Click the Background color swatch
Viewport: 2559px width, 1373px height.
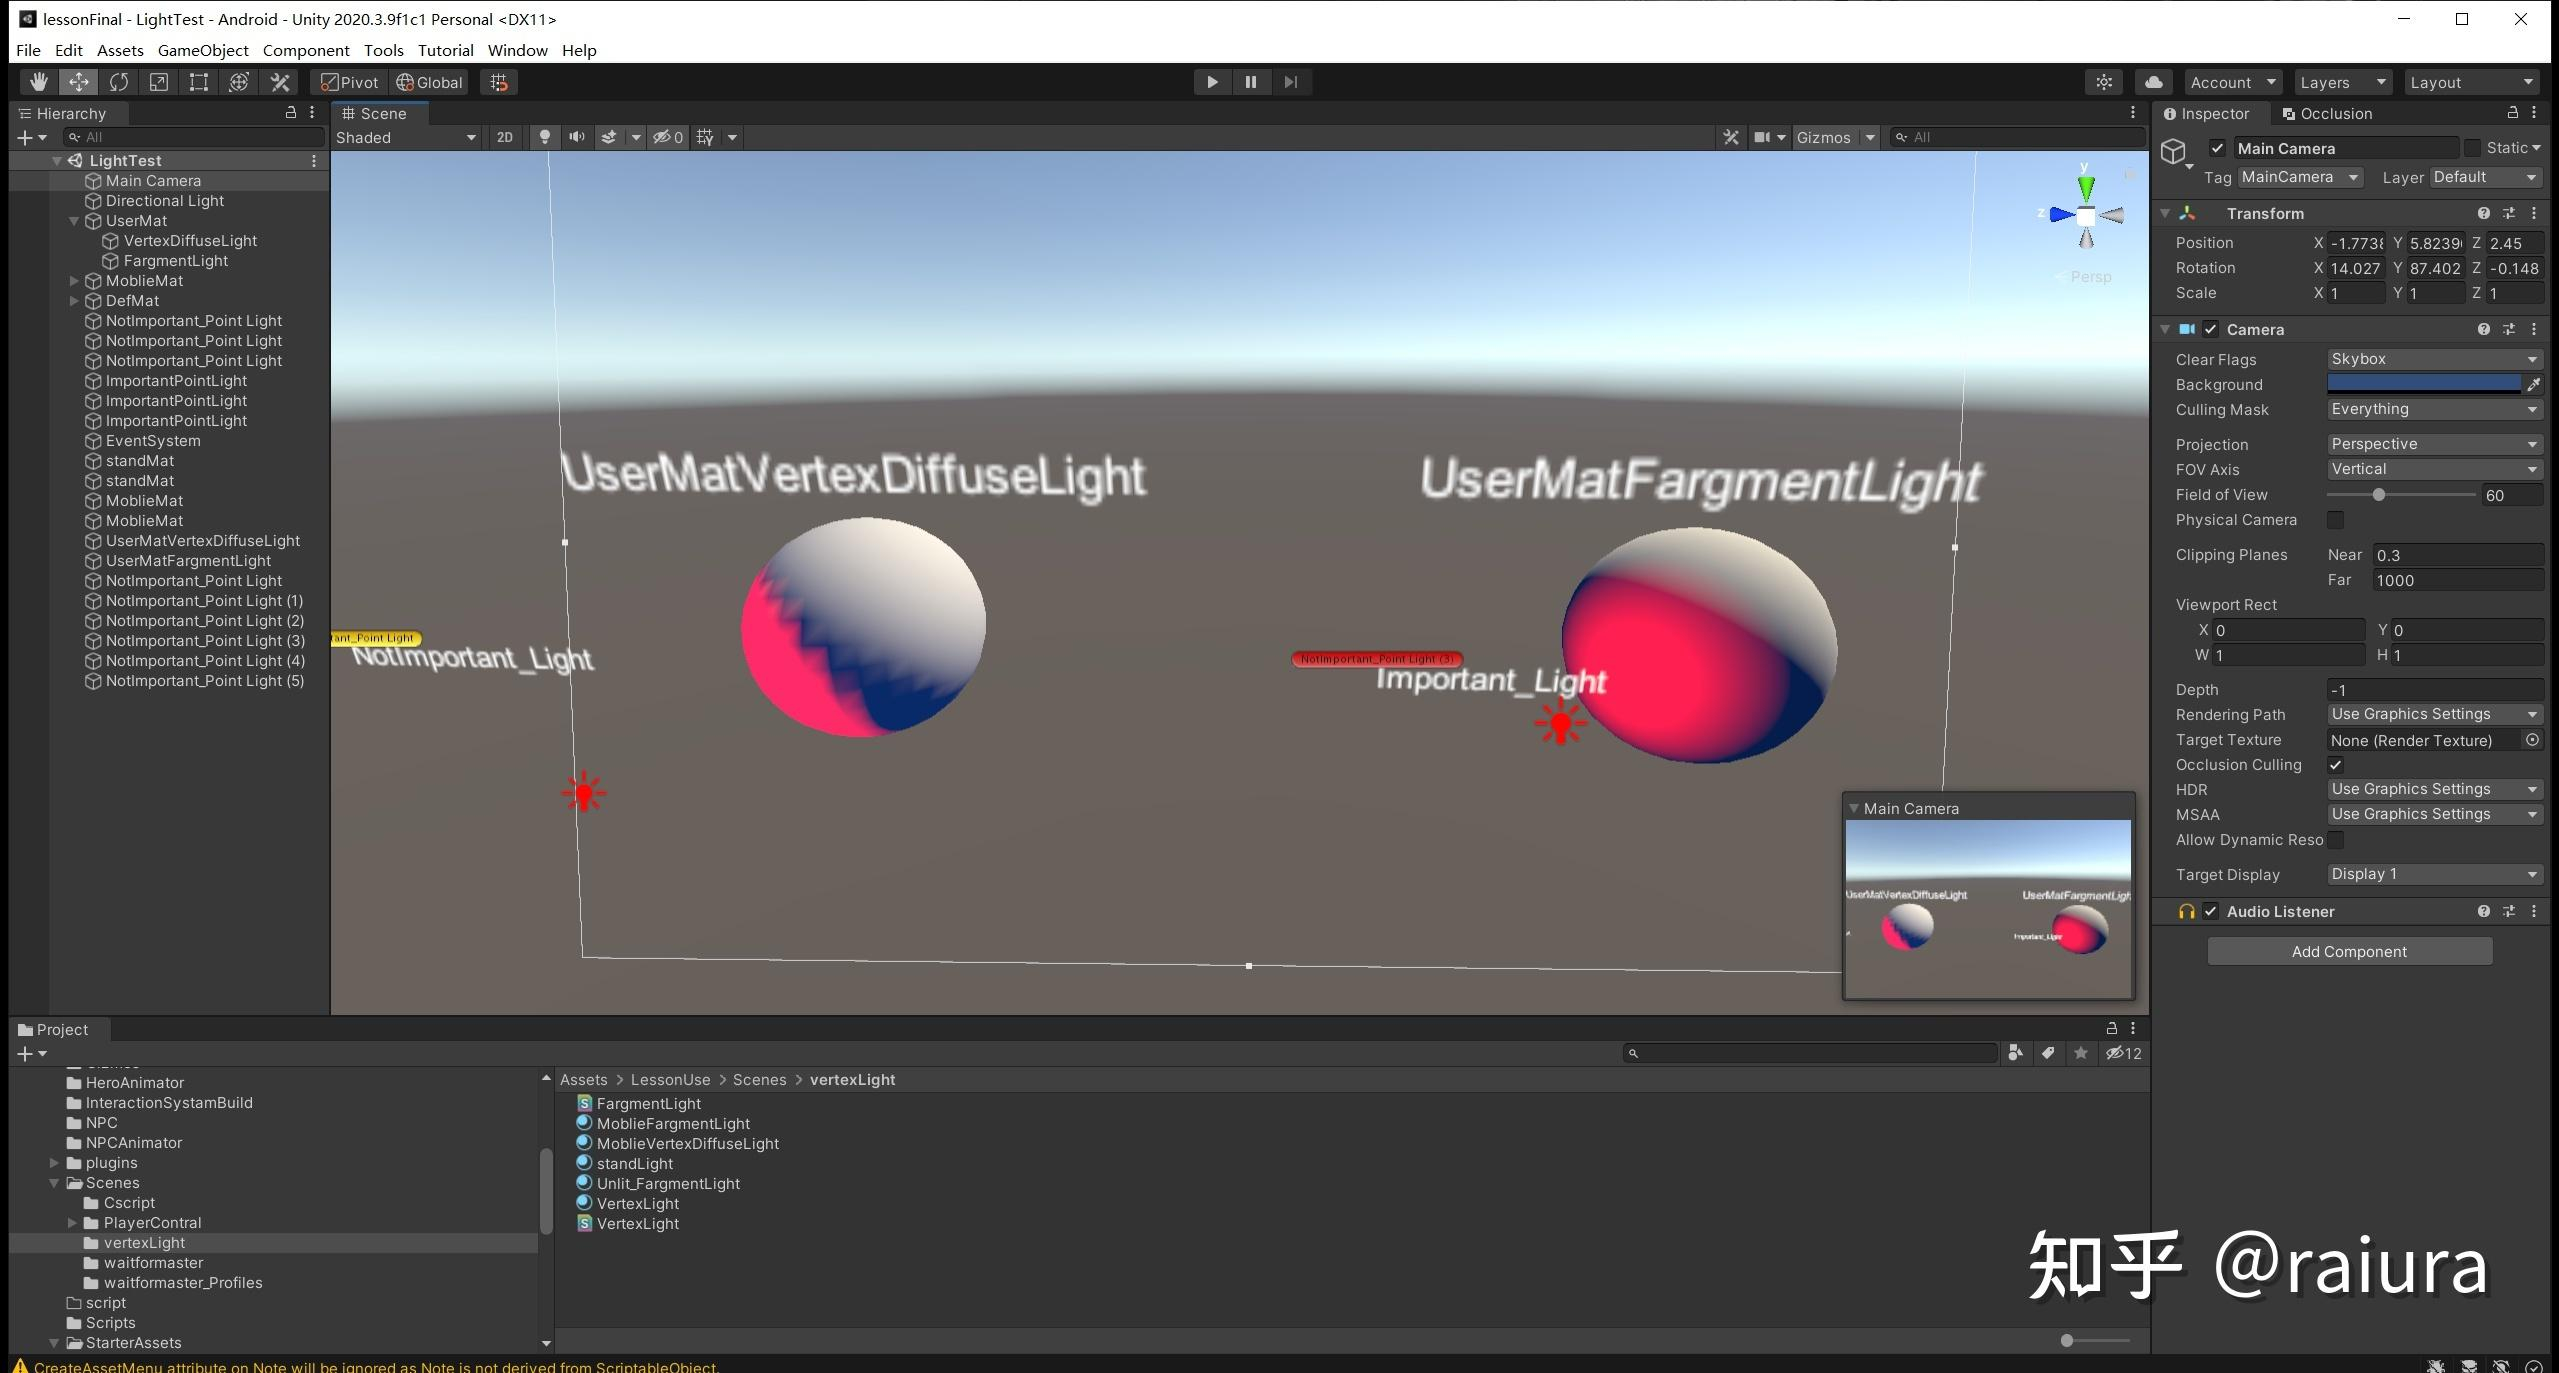click(2423, 384)
